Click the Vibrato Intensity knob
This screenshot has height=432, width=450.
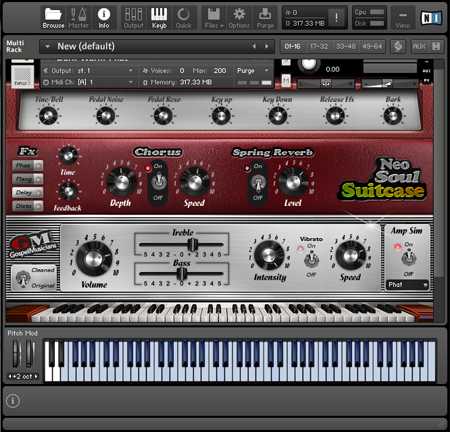[268, 256]
